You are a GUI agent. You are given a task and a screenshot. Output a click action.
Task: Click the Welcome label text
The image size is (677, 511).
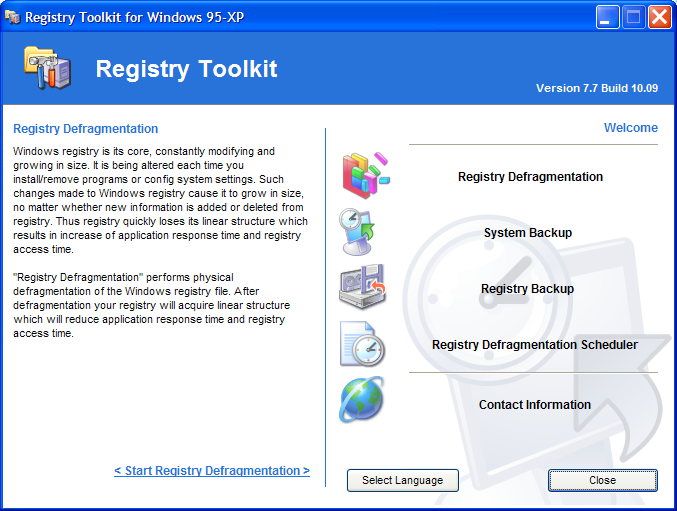coord(631,128)
